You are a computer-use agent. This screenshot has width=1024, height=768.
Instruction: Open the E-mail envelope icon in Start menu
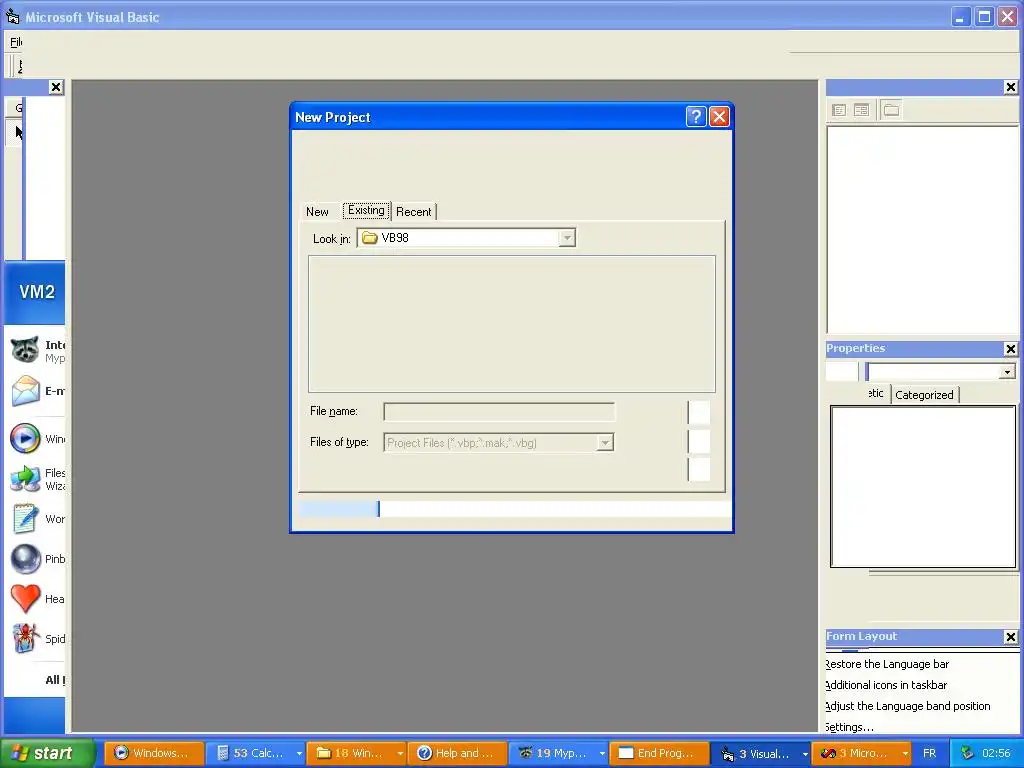(25, 391)
